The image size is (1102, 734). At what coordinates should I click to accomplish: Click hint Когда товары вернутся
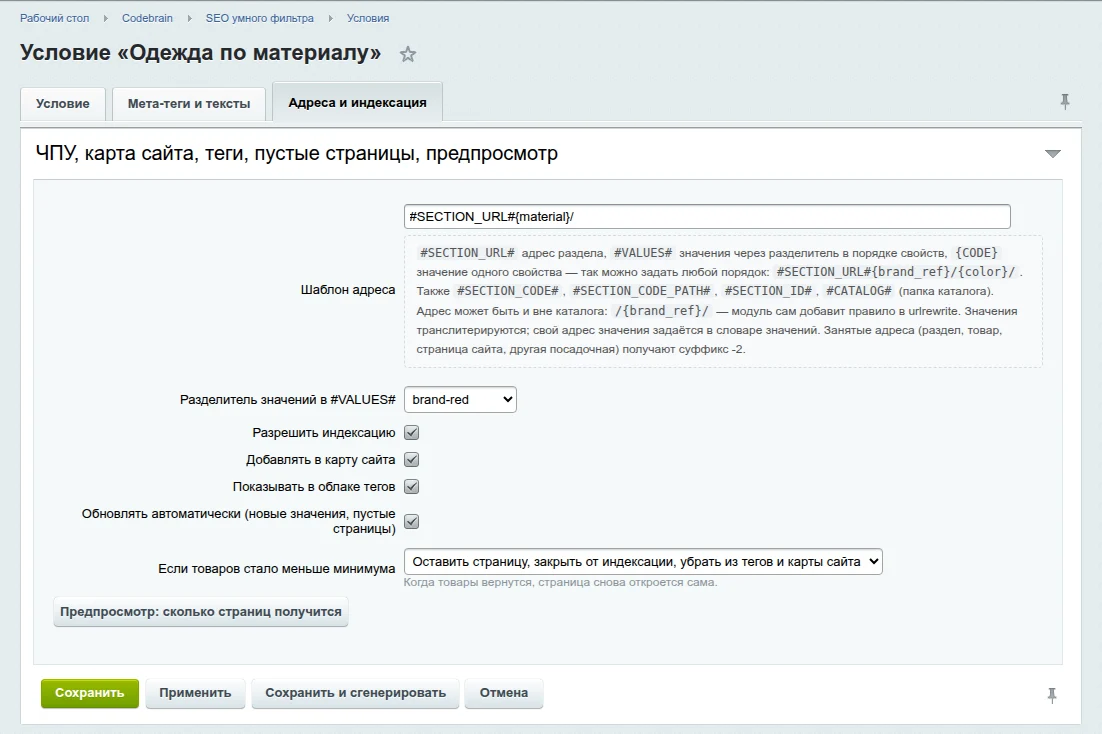tap(560, 582)
